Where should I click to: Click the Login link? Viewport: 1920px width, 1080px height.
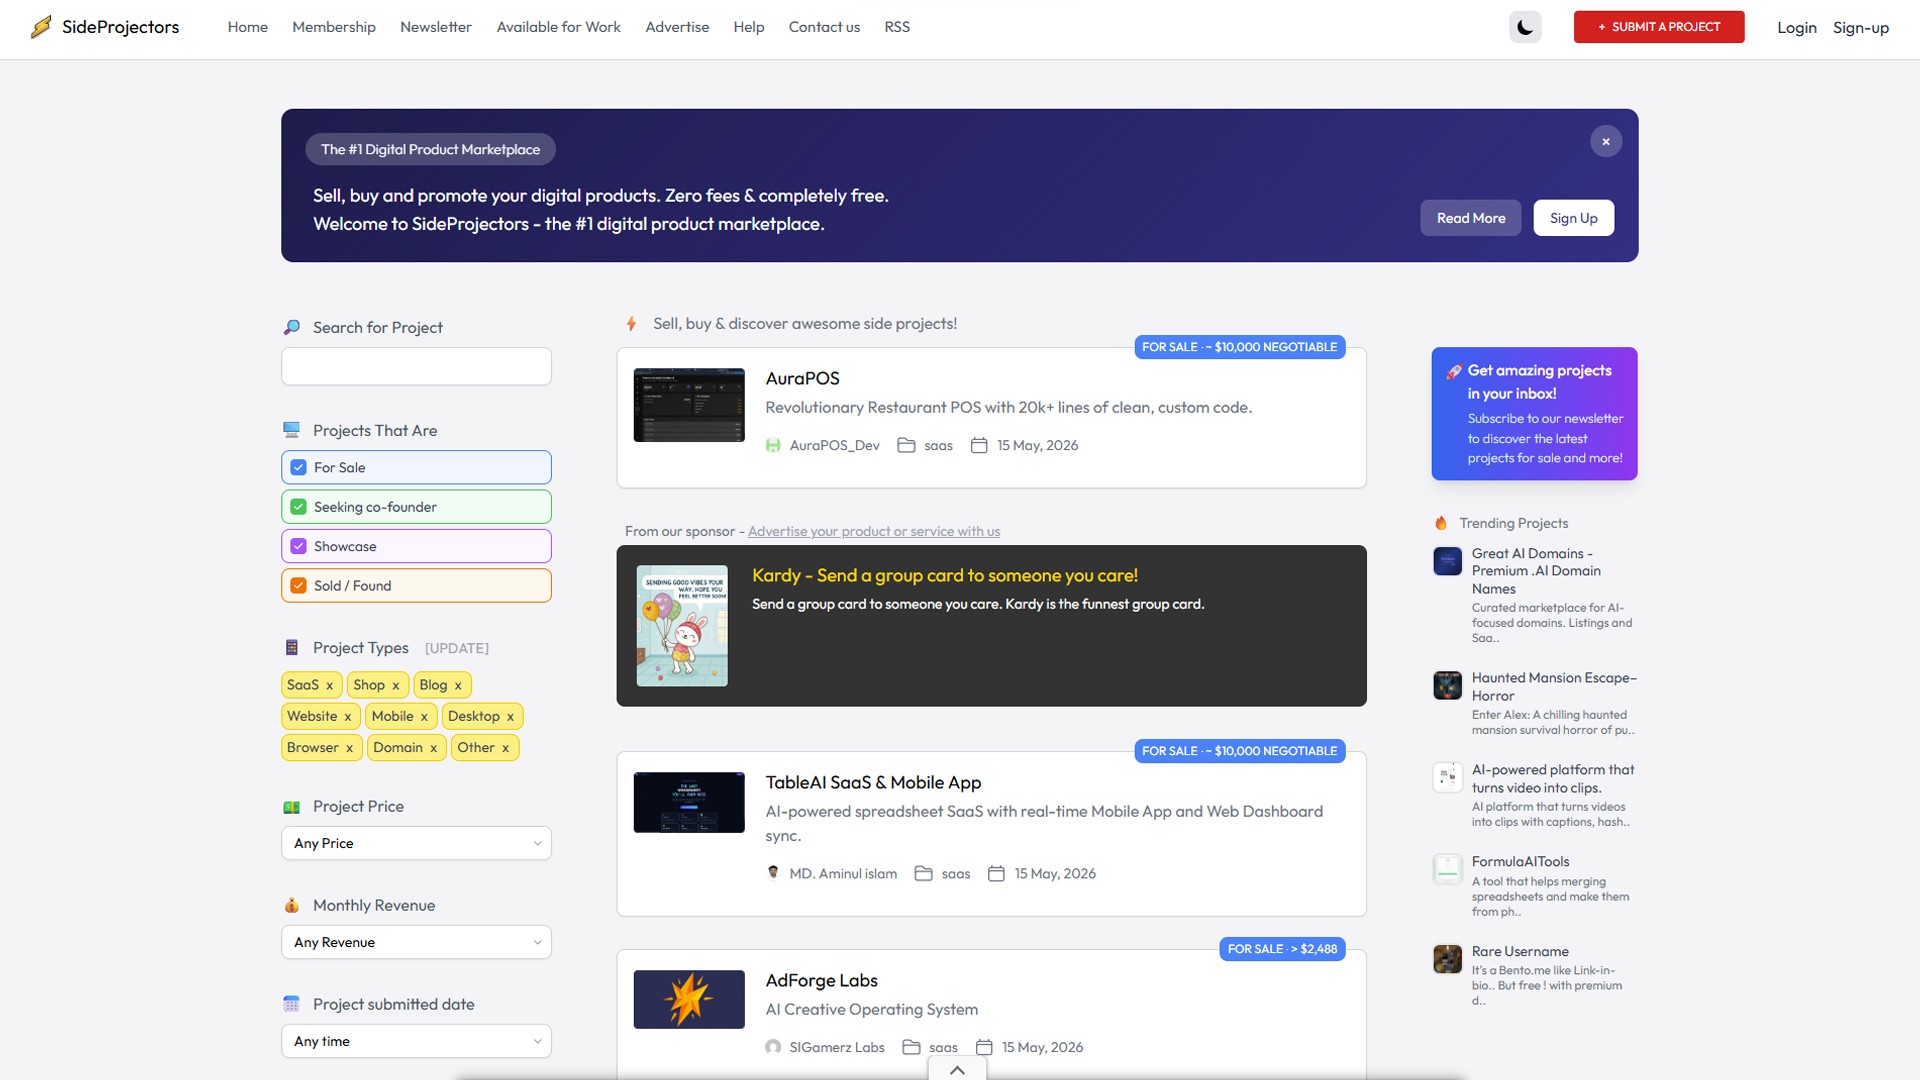click(x=1797, y=28)
